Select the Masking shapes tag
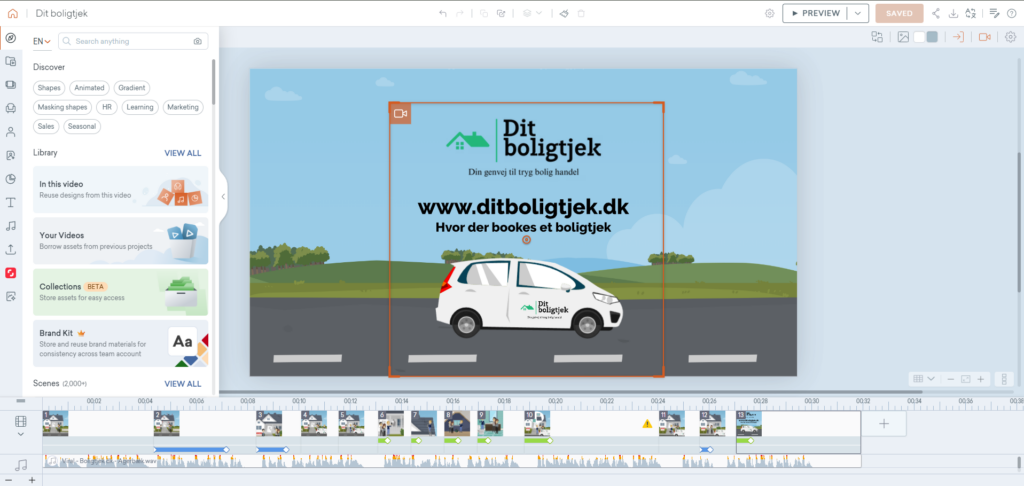Image resolution: width=1024 pixels, height=486 pixels. click(63, 107)
